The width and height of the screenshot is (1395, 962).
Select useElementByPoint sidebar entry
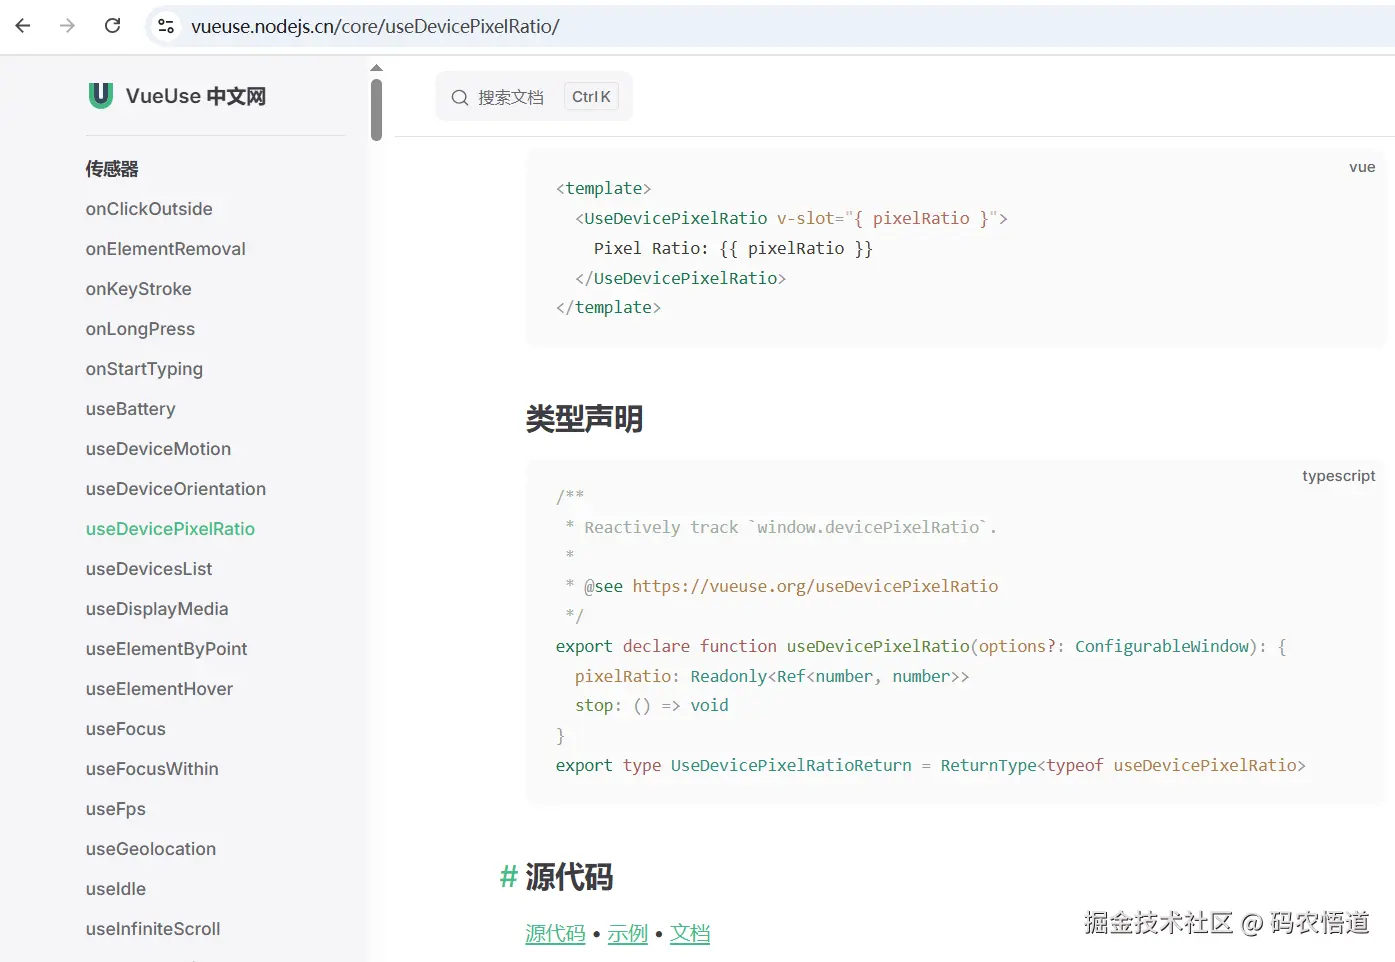click(166, 649)
